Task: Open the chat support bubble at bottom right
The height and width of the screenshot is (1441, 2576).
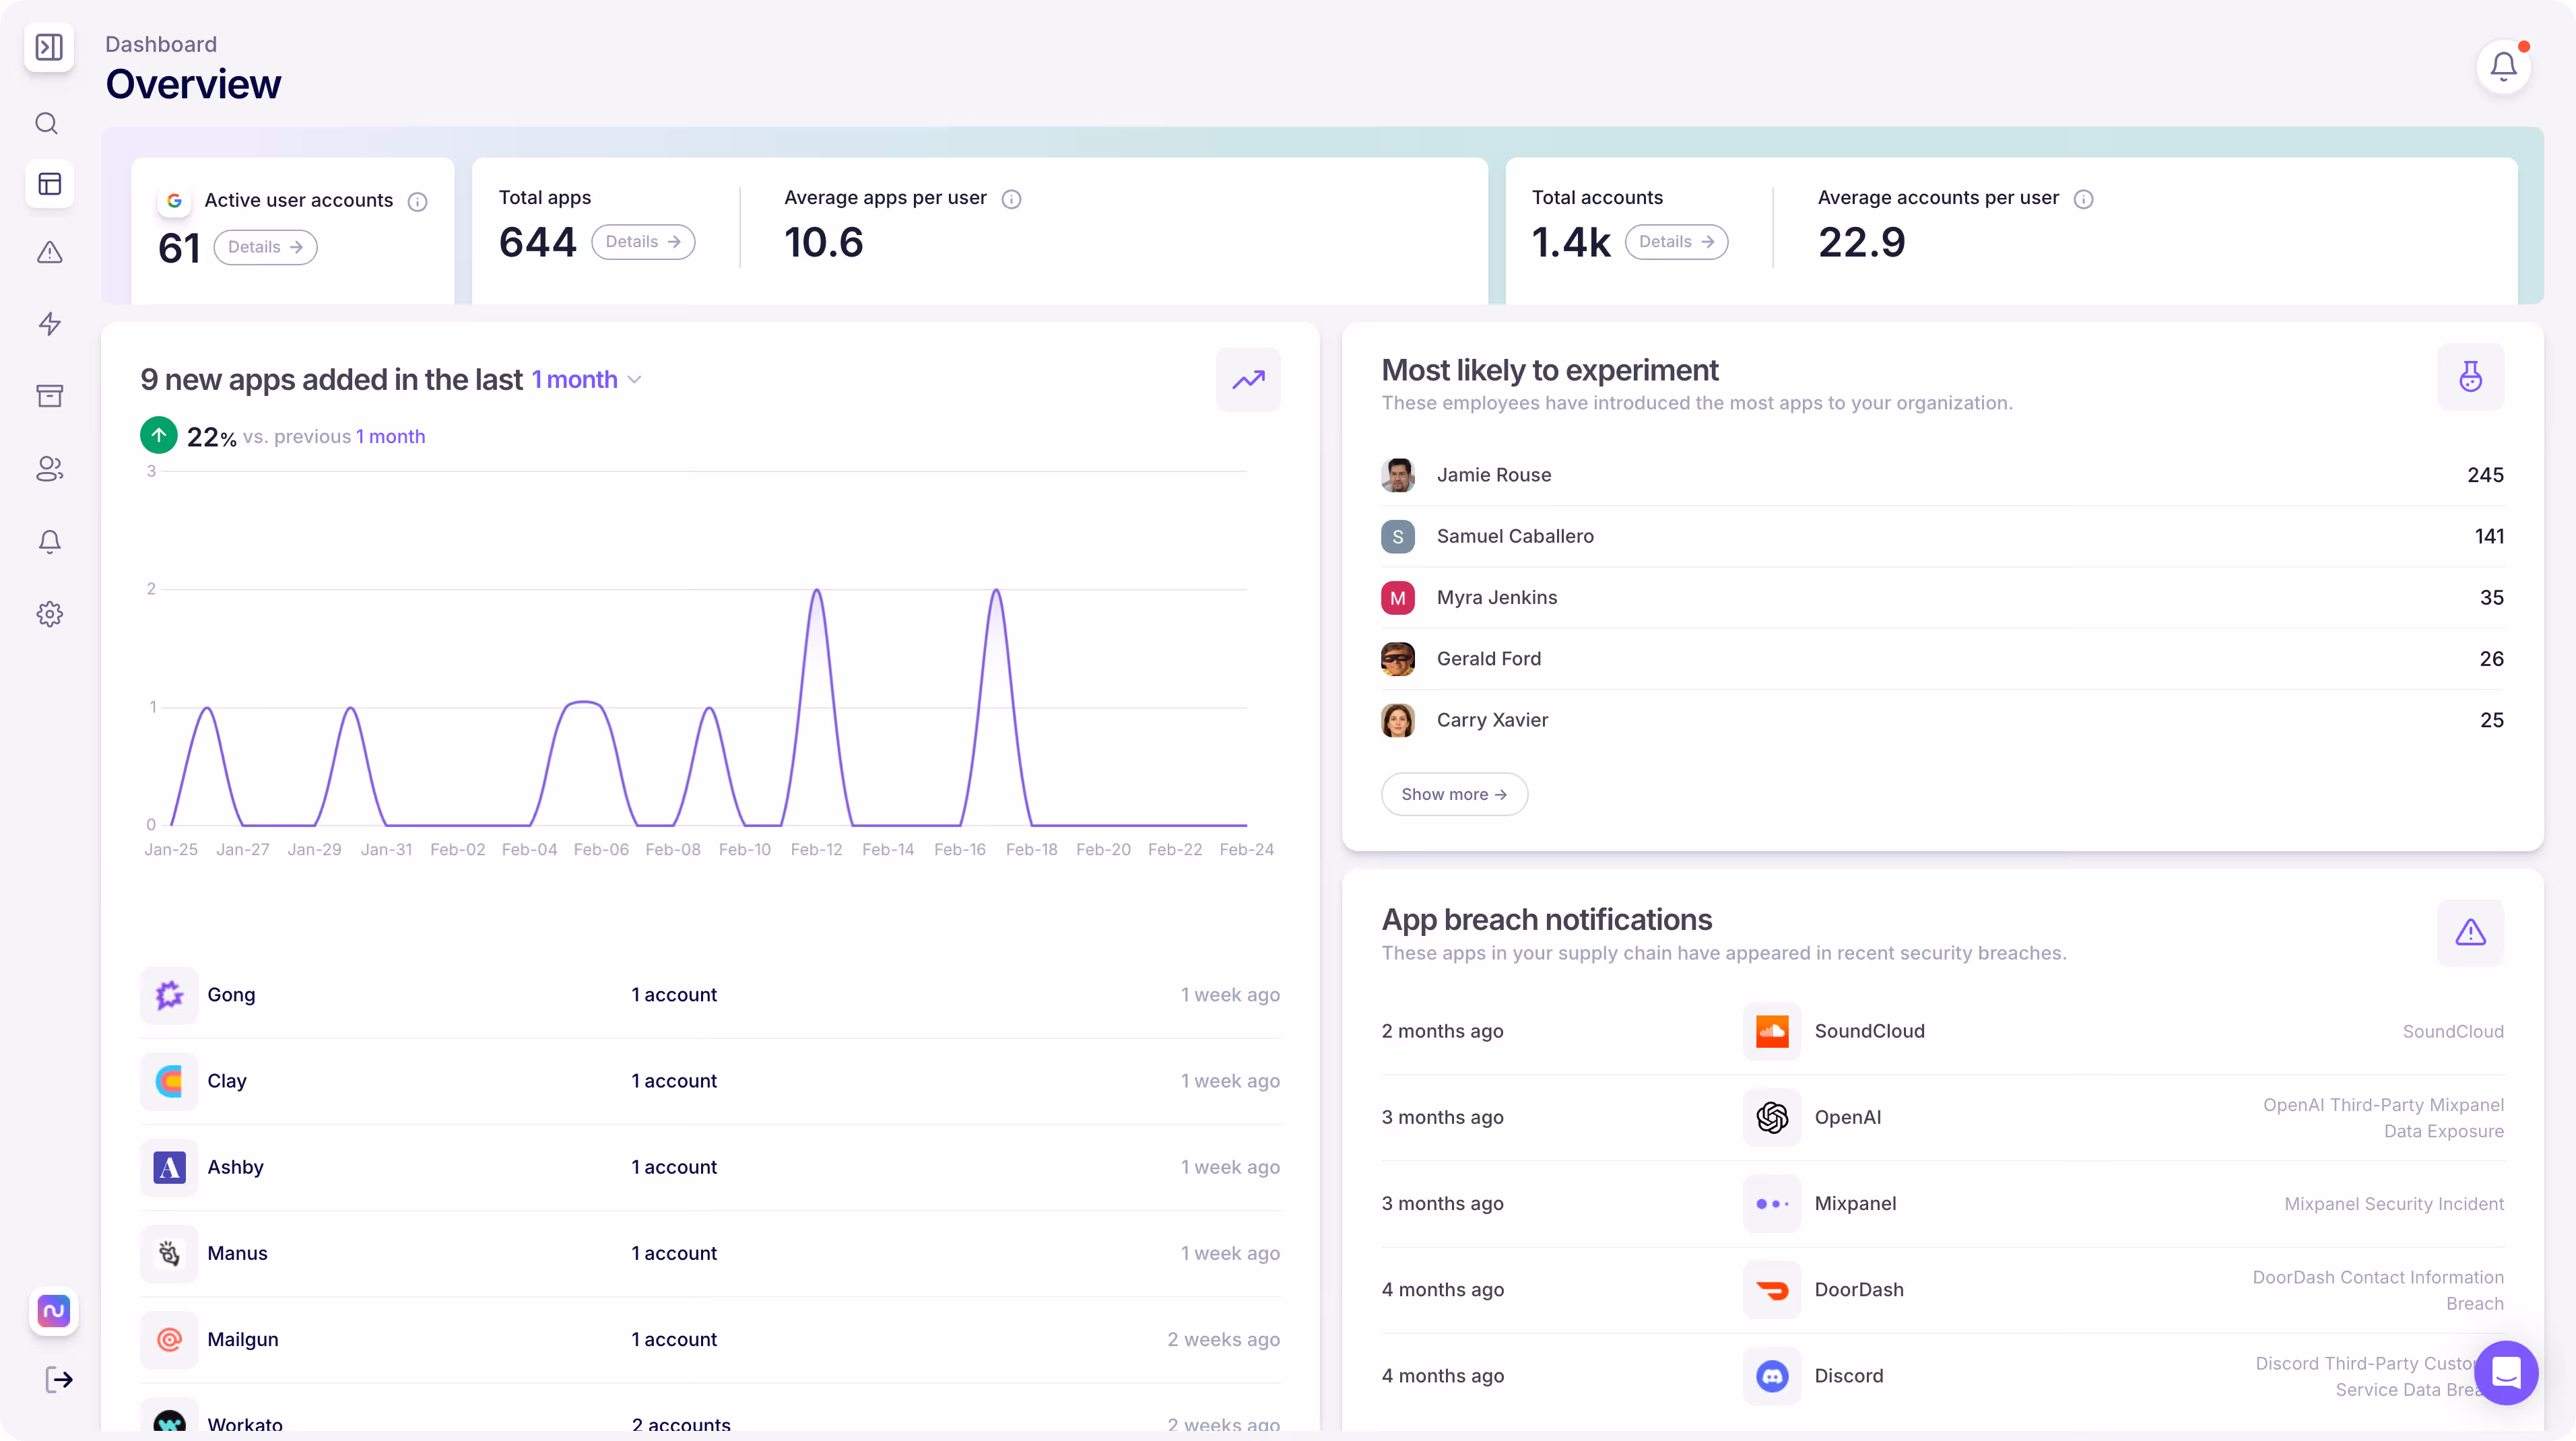Action: 2506,1373
